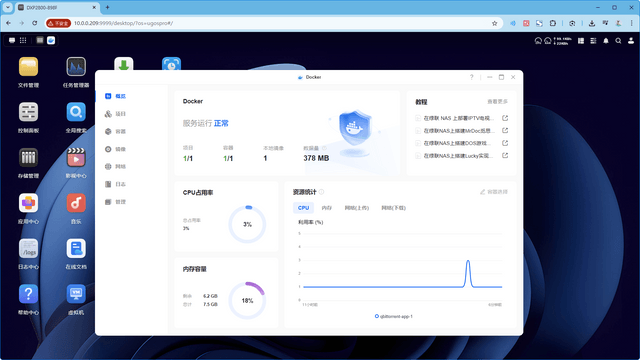Open 在线文档 online docs desktop icon
Screen dimensions: 640x360
[76, 249]
